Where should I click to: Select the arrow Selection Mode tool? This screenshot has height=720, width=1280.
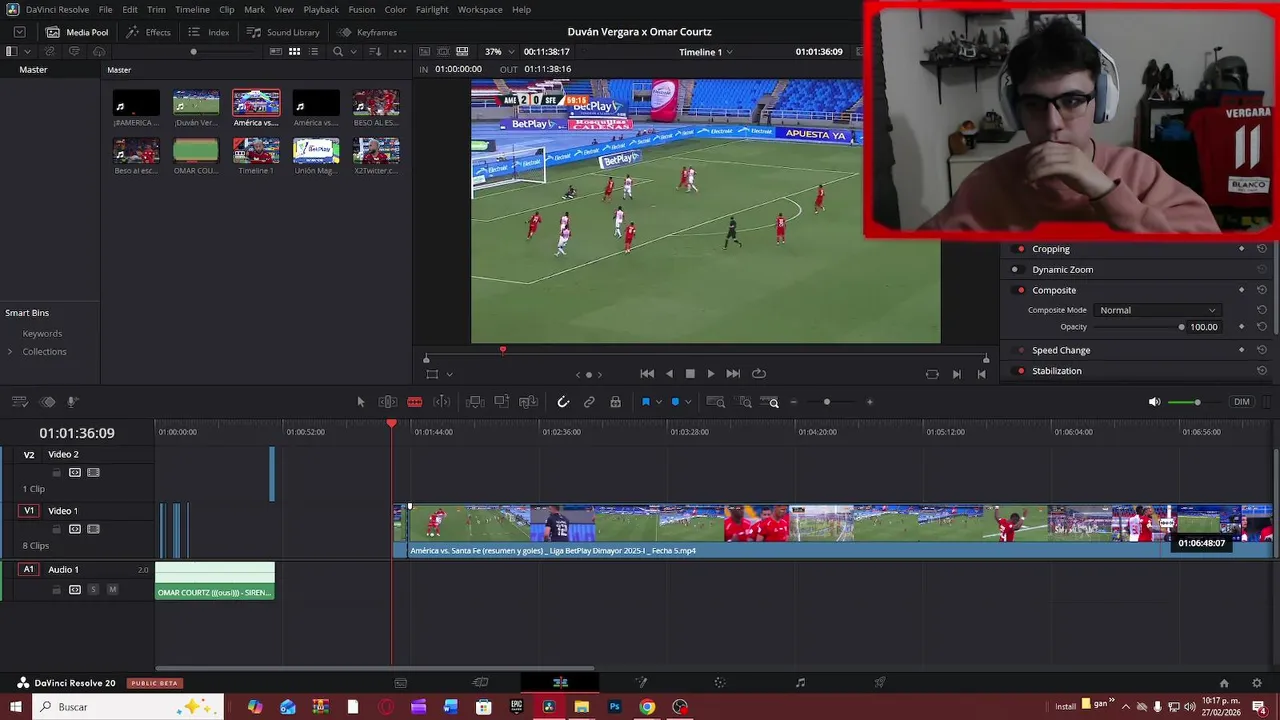coord(361,402)
